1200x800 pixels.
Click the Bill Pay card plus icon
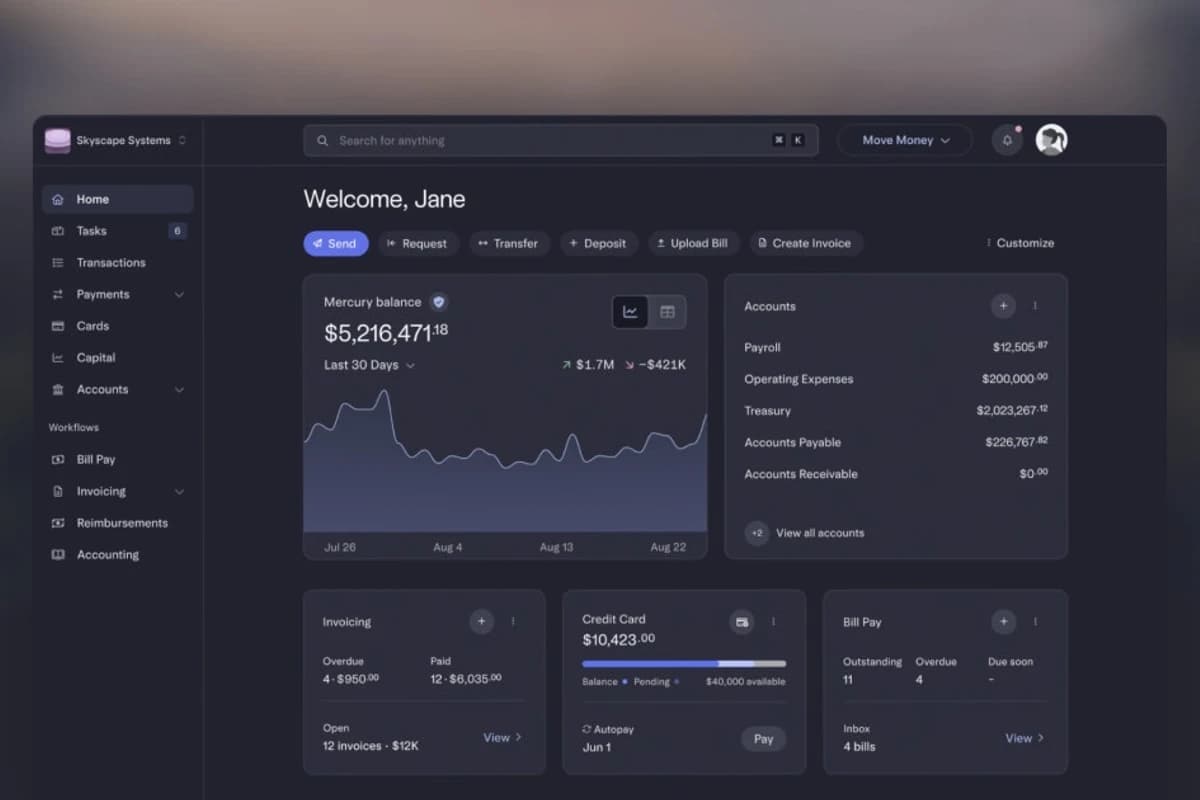(x=1003, y=621)
